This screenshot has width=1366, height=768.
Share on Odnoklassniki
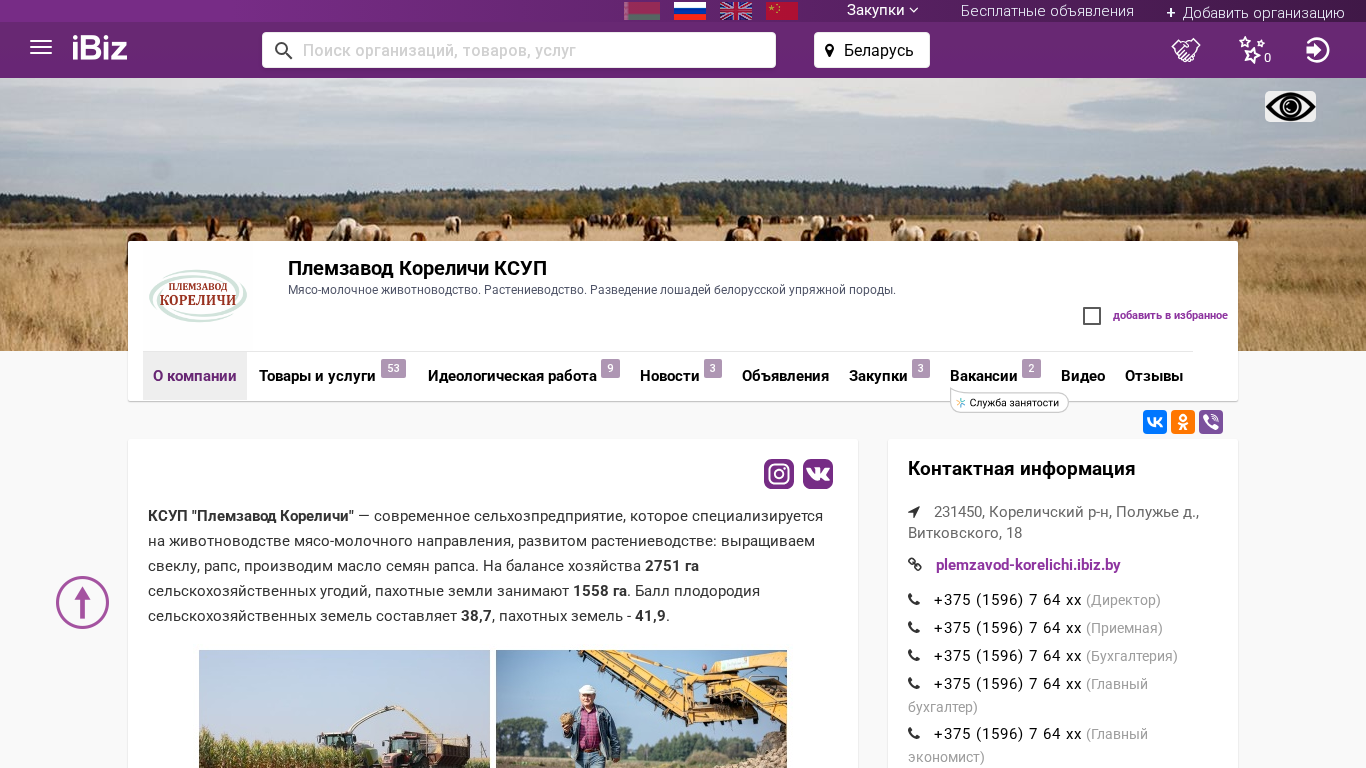(1183, 422)
